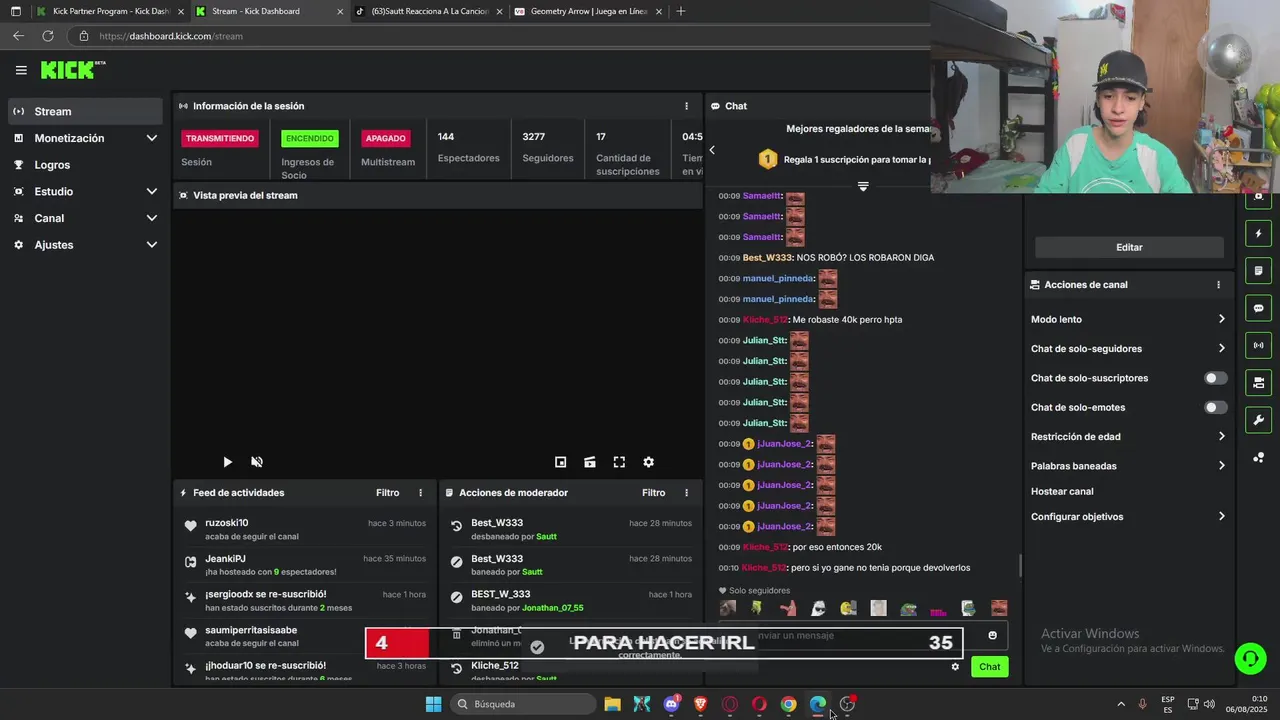This screenshot has height=720, width=1280.
Task: Open Google Chrome from taskbar
Action: [x=788, y=704]
